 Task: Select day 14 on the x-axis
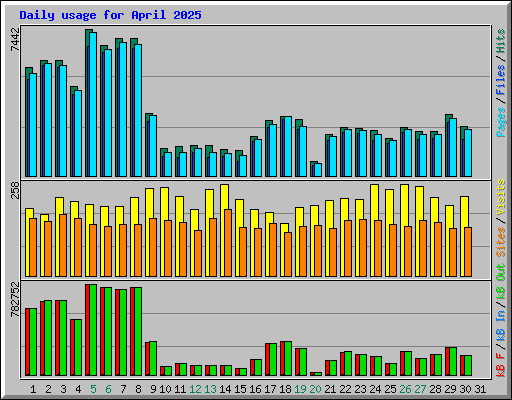pyautogui.click(x=225, y=389)
